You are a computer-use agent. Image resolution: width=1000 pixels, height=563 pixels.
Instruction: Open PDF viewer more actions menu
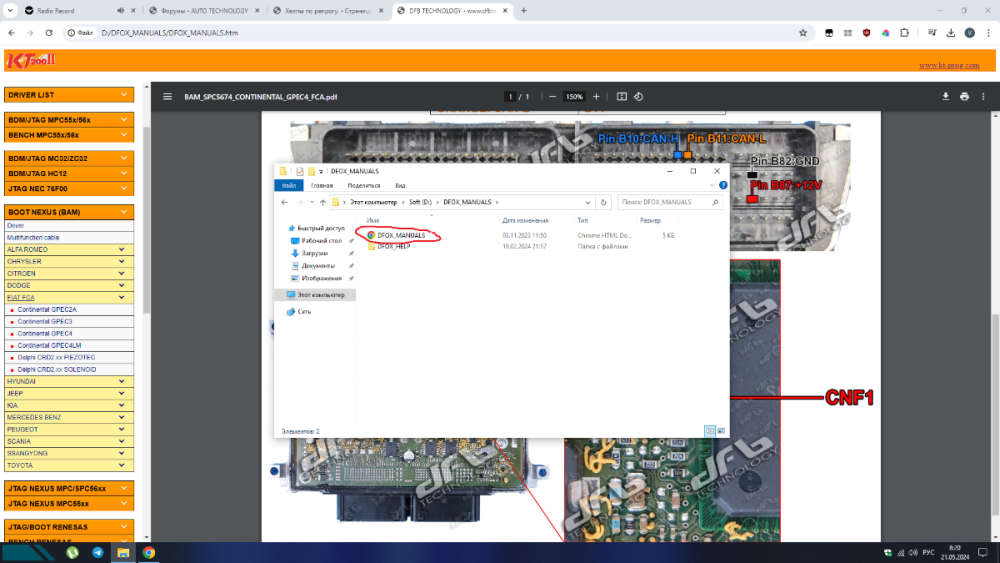coord(983,97)
